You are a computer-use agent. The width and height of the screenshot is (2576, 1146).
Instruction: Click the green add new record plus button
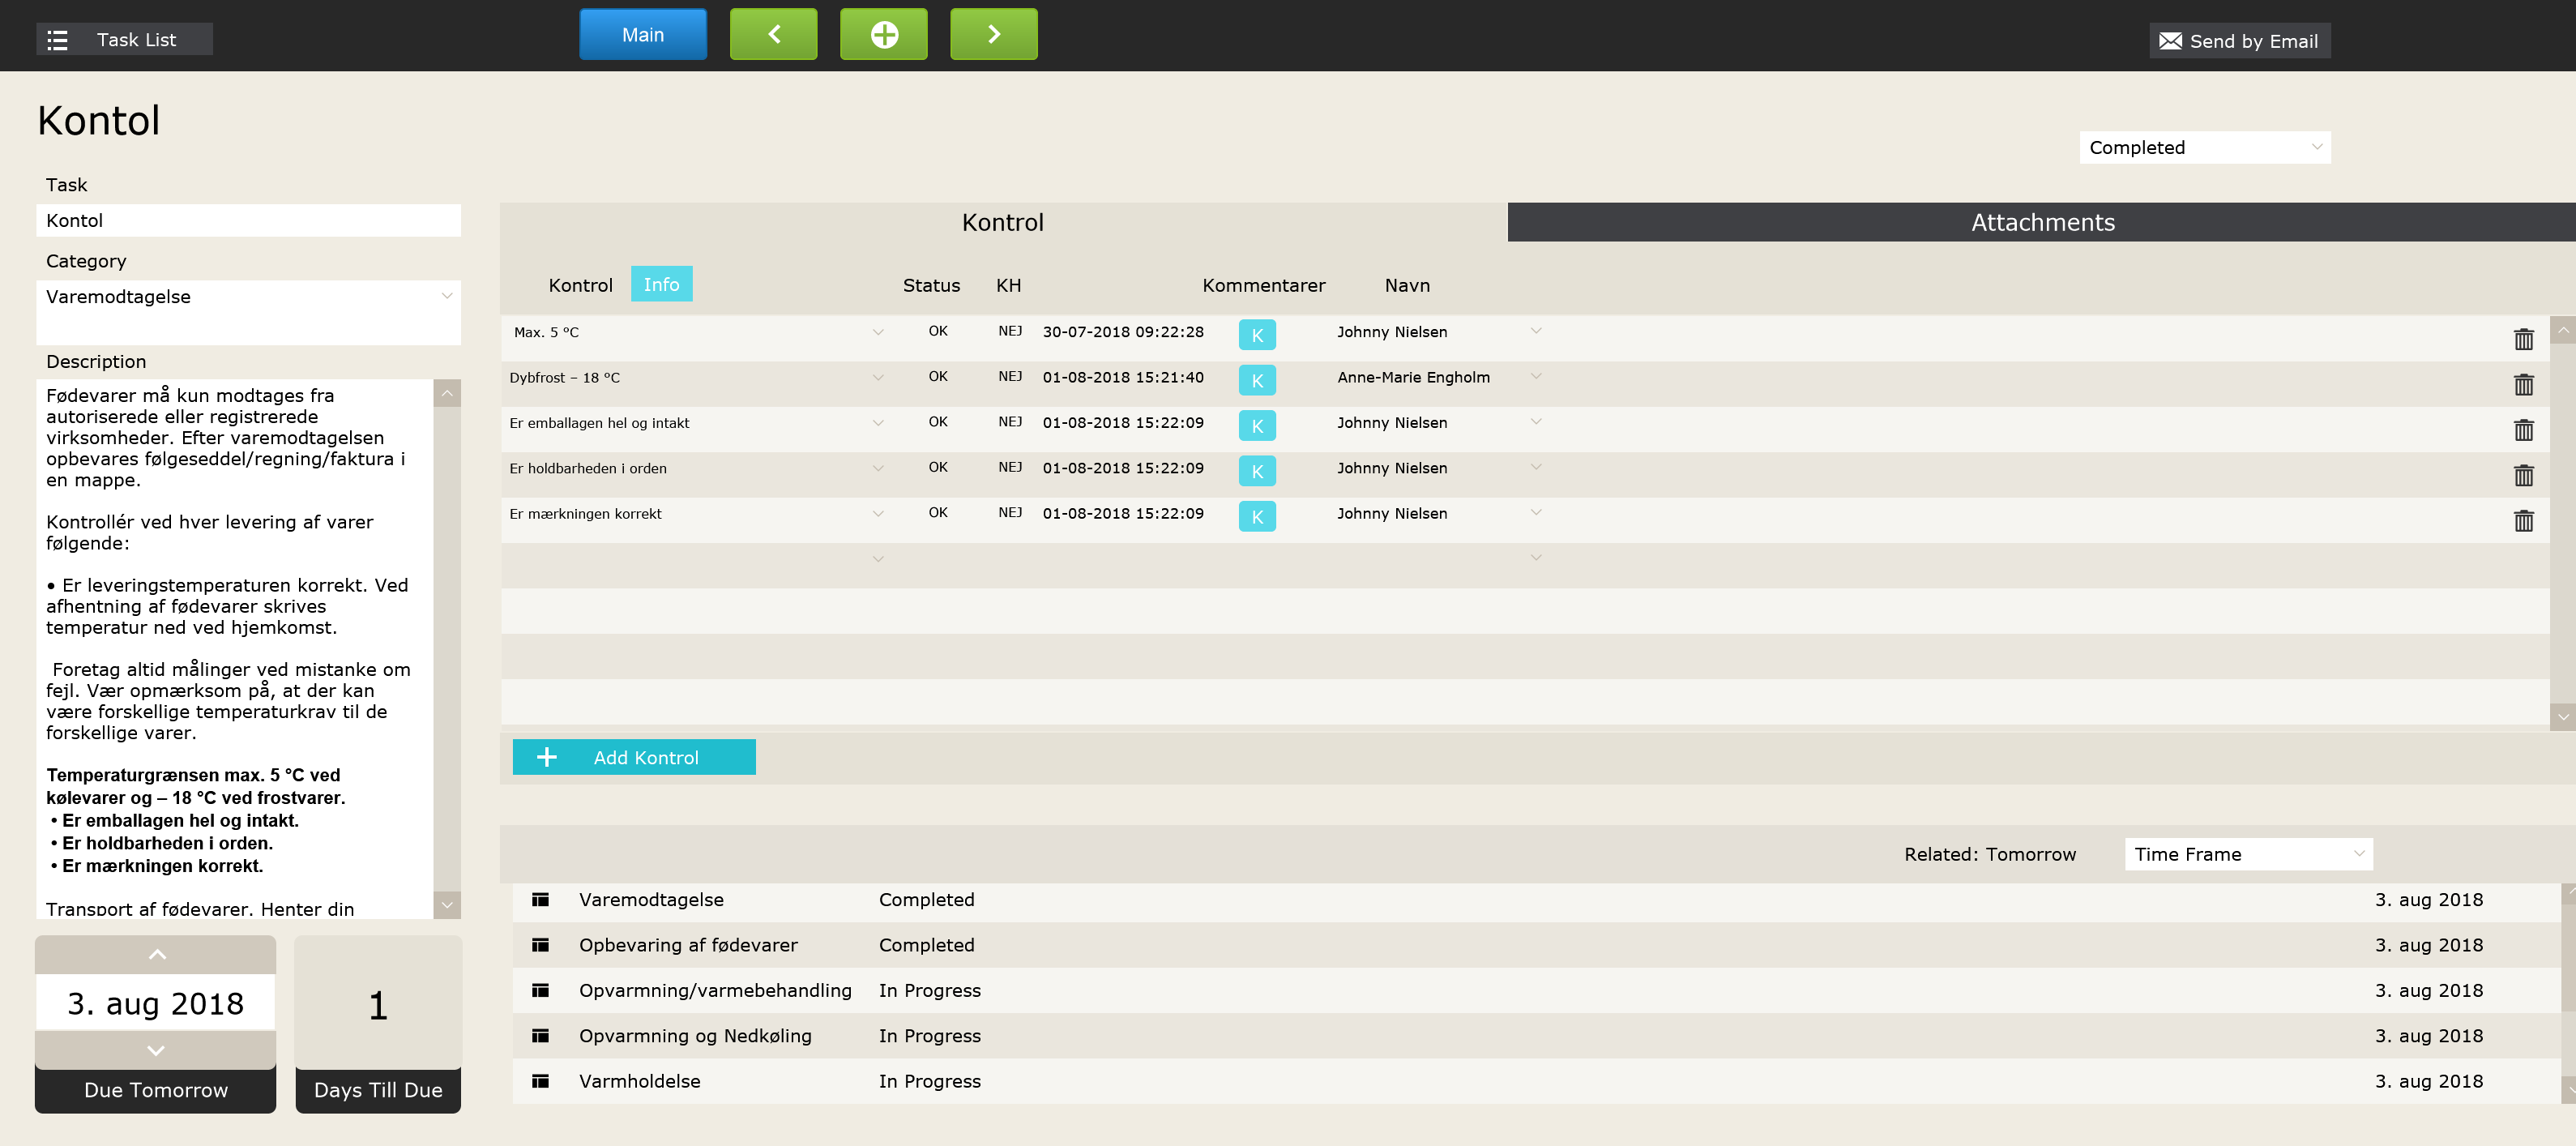point(883,35)
